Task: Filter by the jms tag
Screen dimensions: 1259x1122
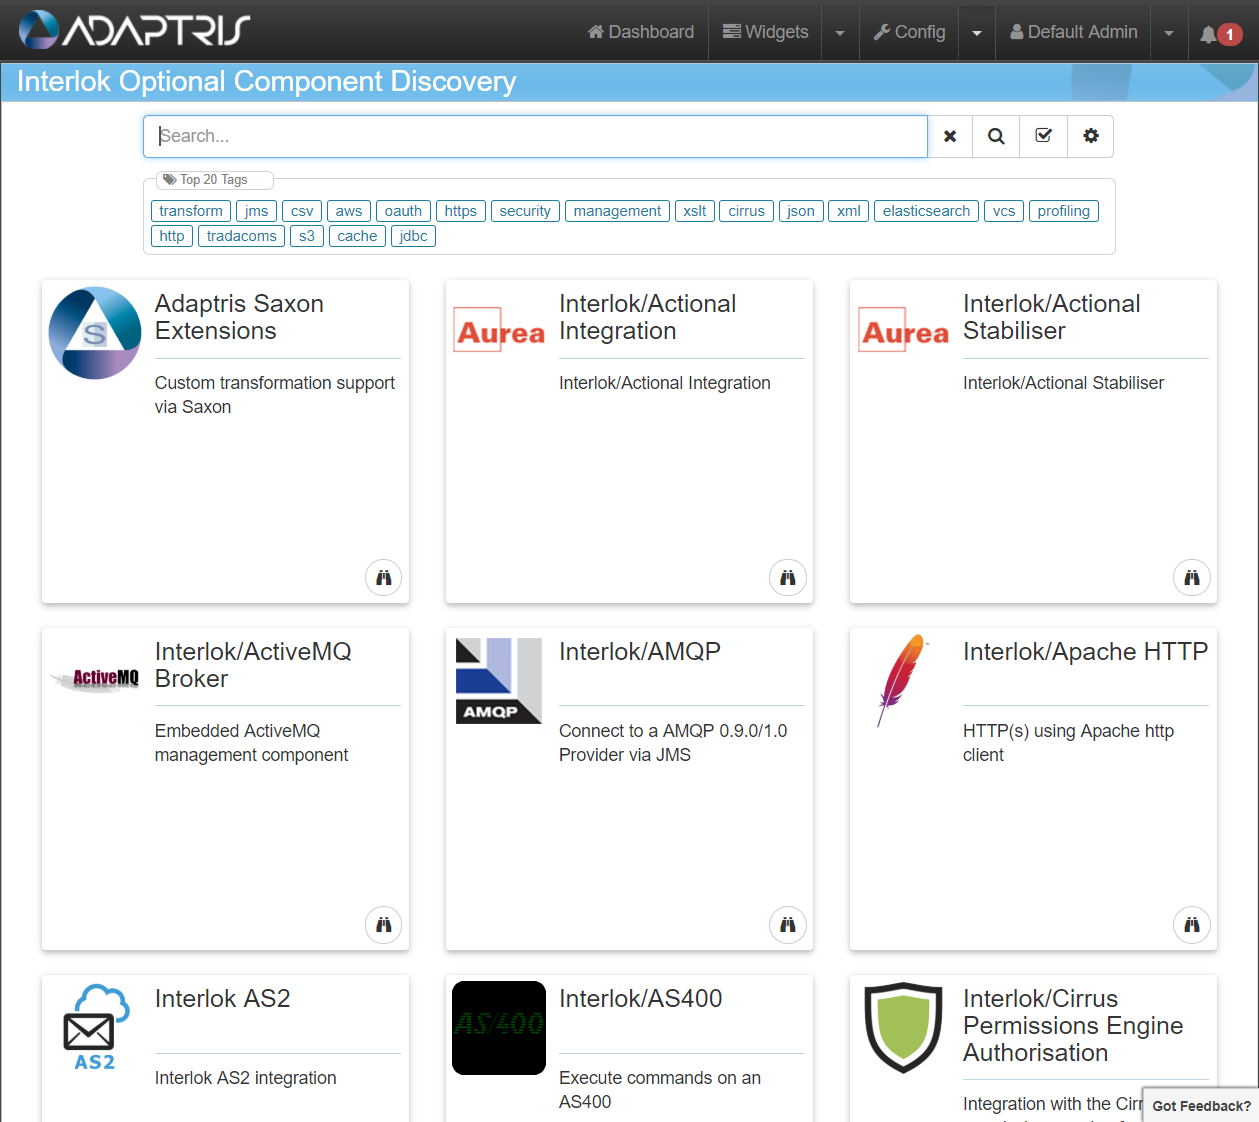Action: coord(257,211)
